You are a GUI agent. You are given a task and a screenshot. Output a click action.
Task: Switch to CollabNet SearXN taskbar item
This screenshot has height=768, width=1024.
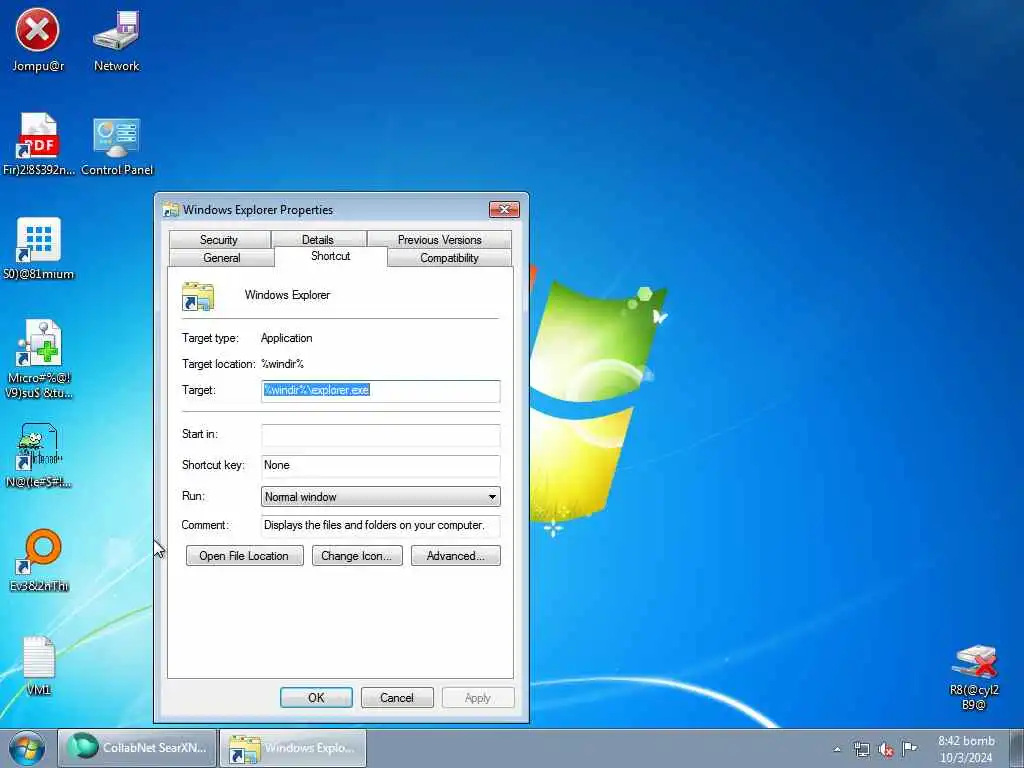coord(137,748)
